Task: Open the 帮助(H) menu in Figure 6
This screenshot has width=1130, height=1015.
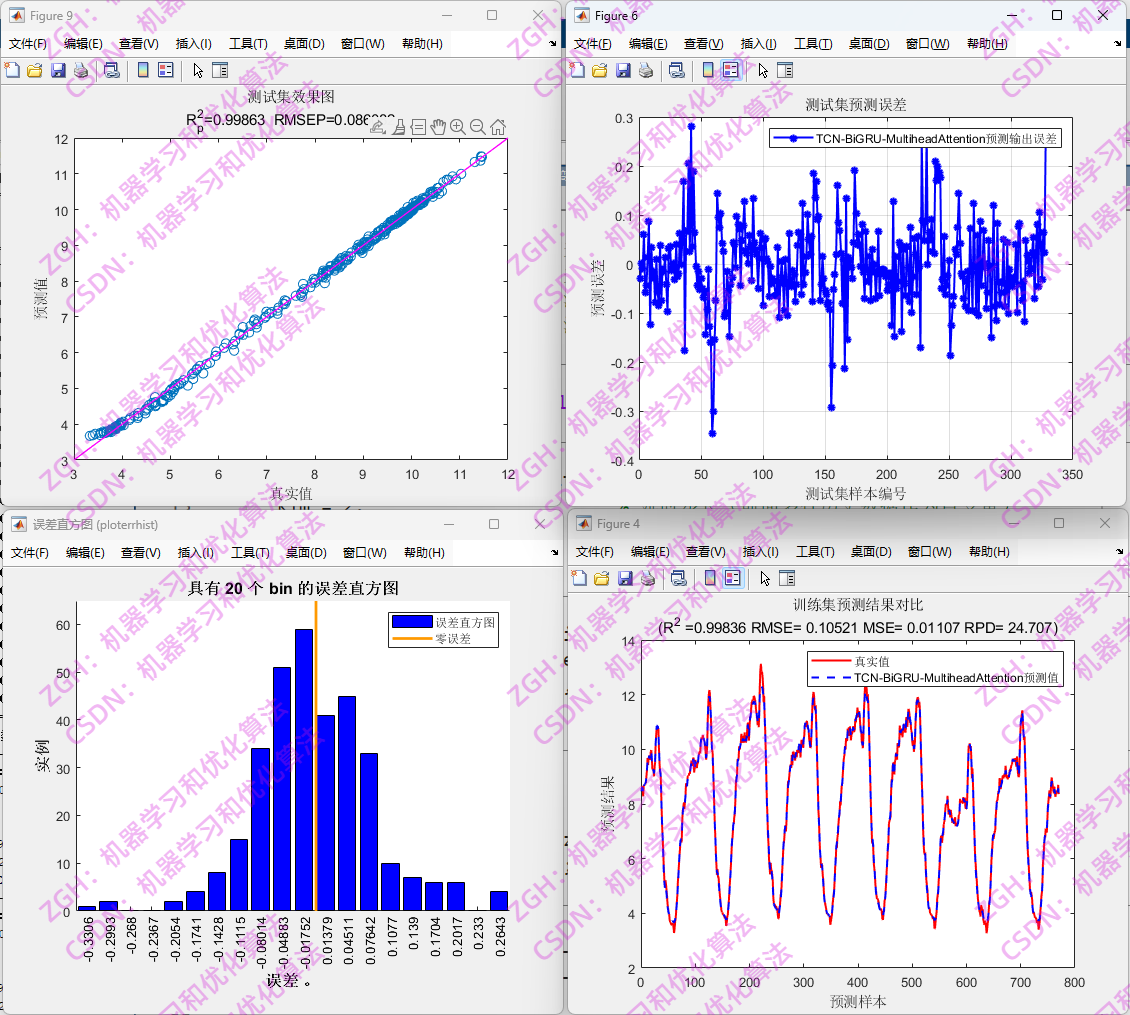Action: (x=987, y=44)
